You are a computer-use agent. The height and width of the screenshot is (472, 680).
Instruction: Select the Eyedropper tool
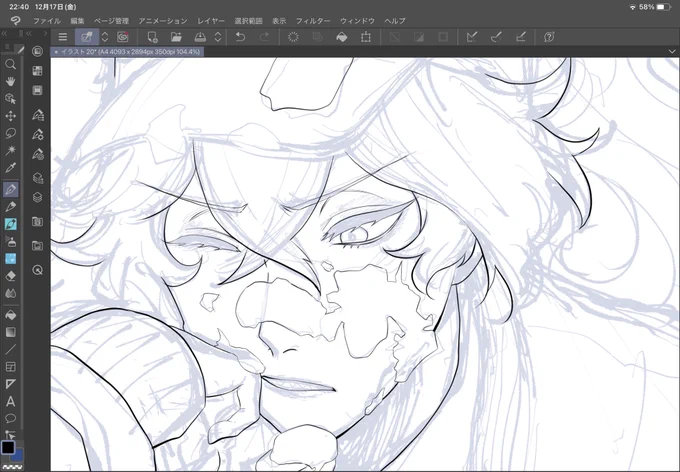point(10,168)
